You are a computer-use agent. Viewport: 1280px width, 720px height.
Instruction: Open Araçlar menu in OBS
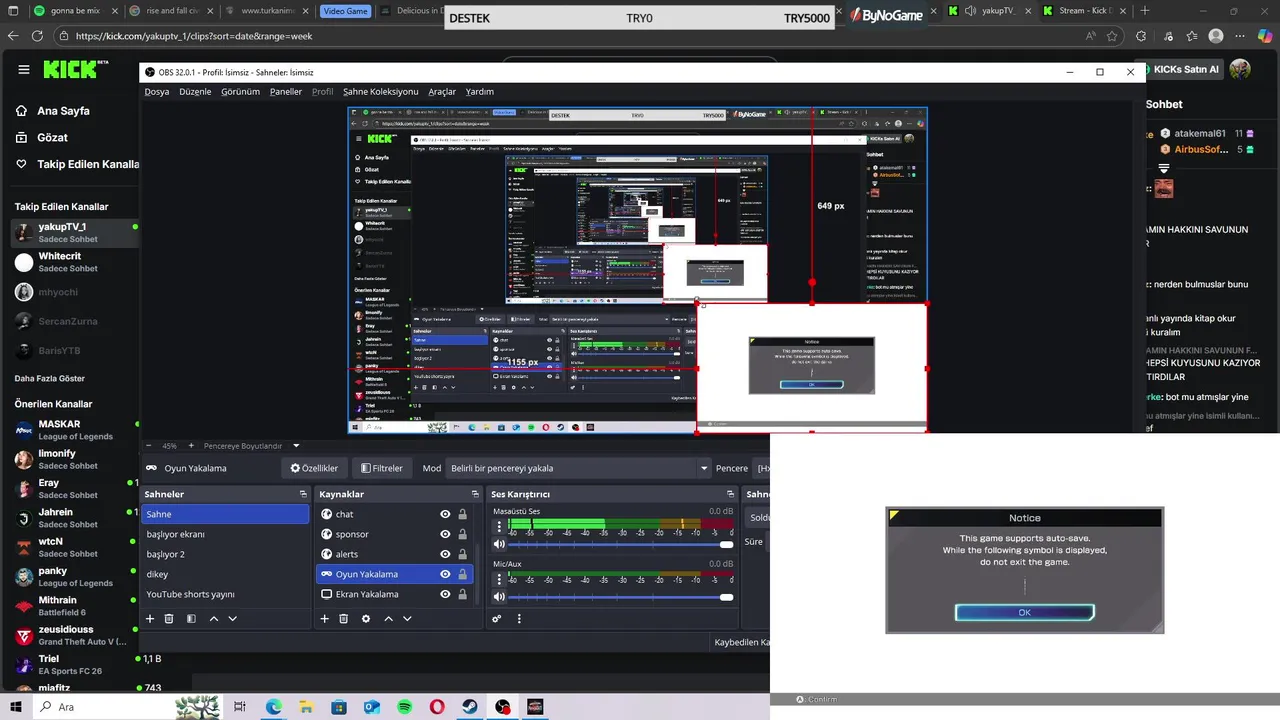point(442,91)
